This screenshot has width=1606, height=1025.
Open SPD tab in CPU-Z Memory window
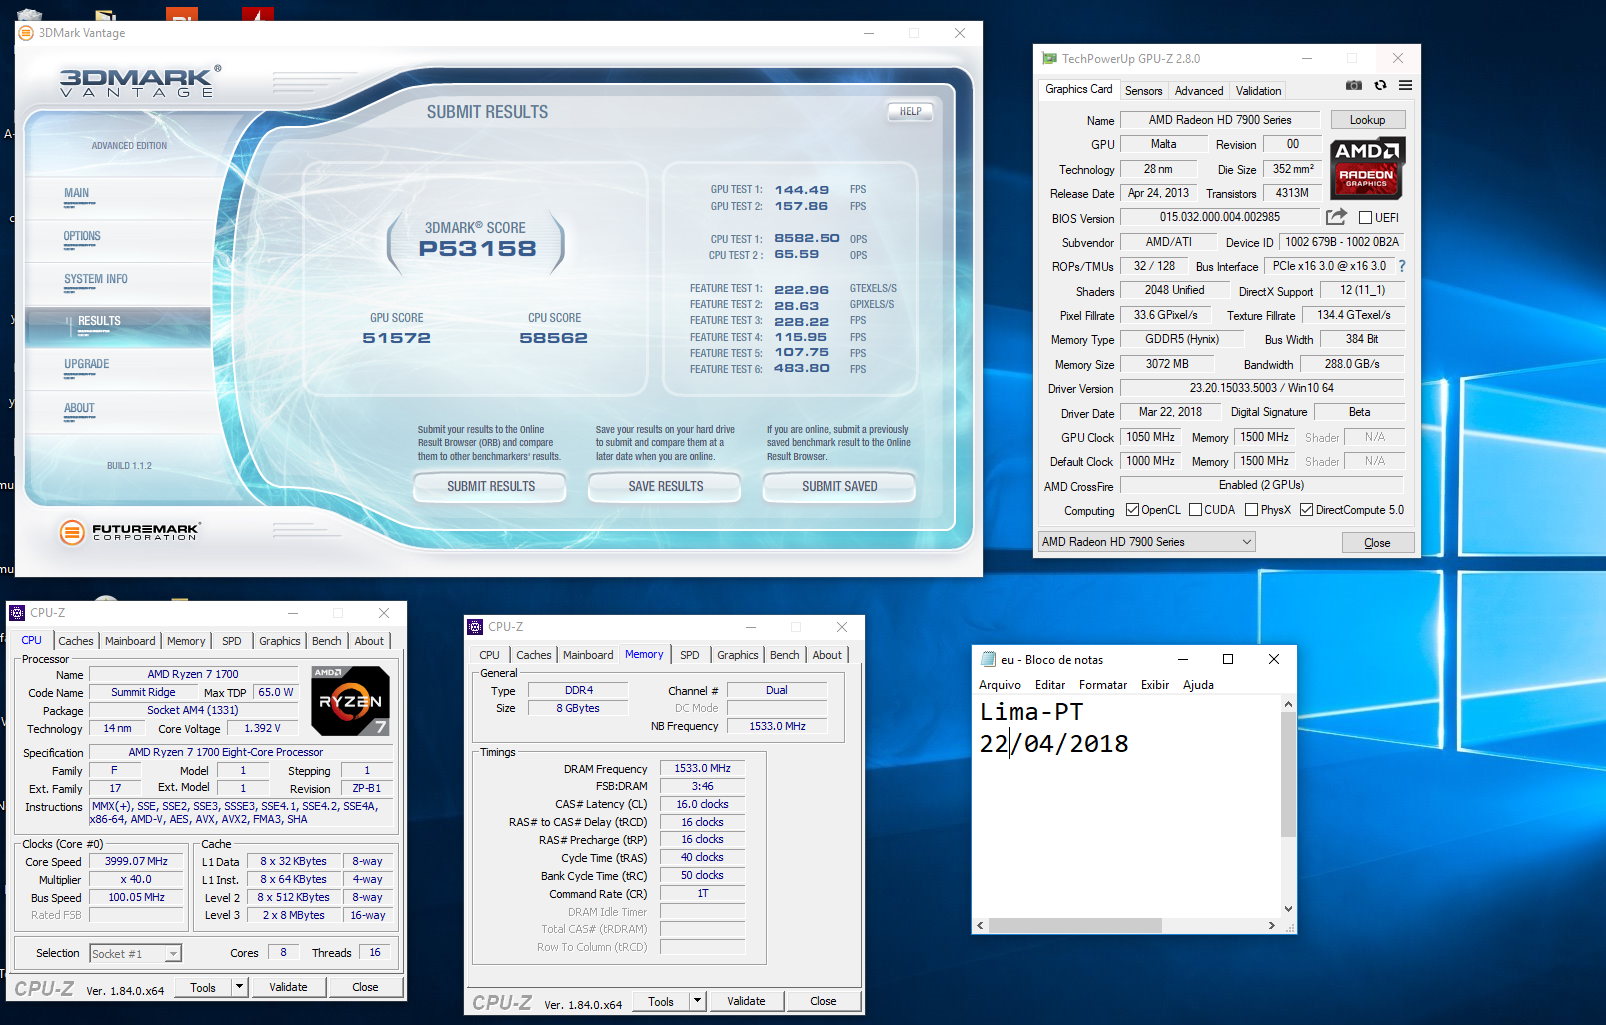tap(690, 655)
